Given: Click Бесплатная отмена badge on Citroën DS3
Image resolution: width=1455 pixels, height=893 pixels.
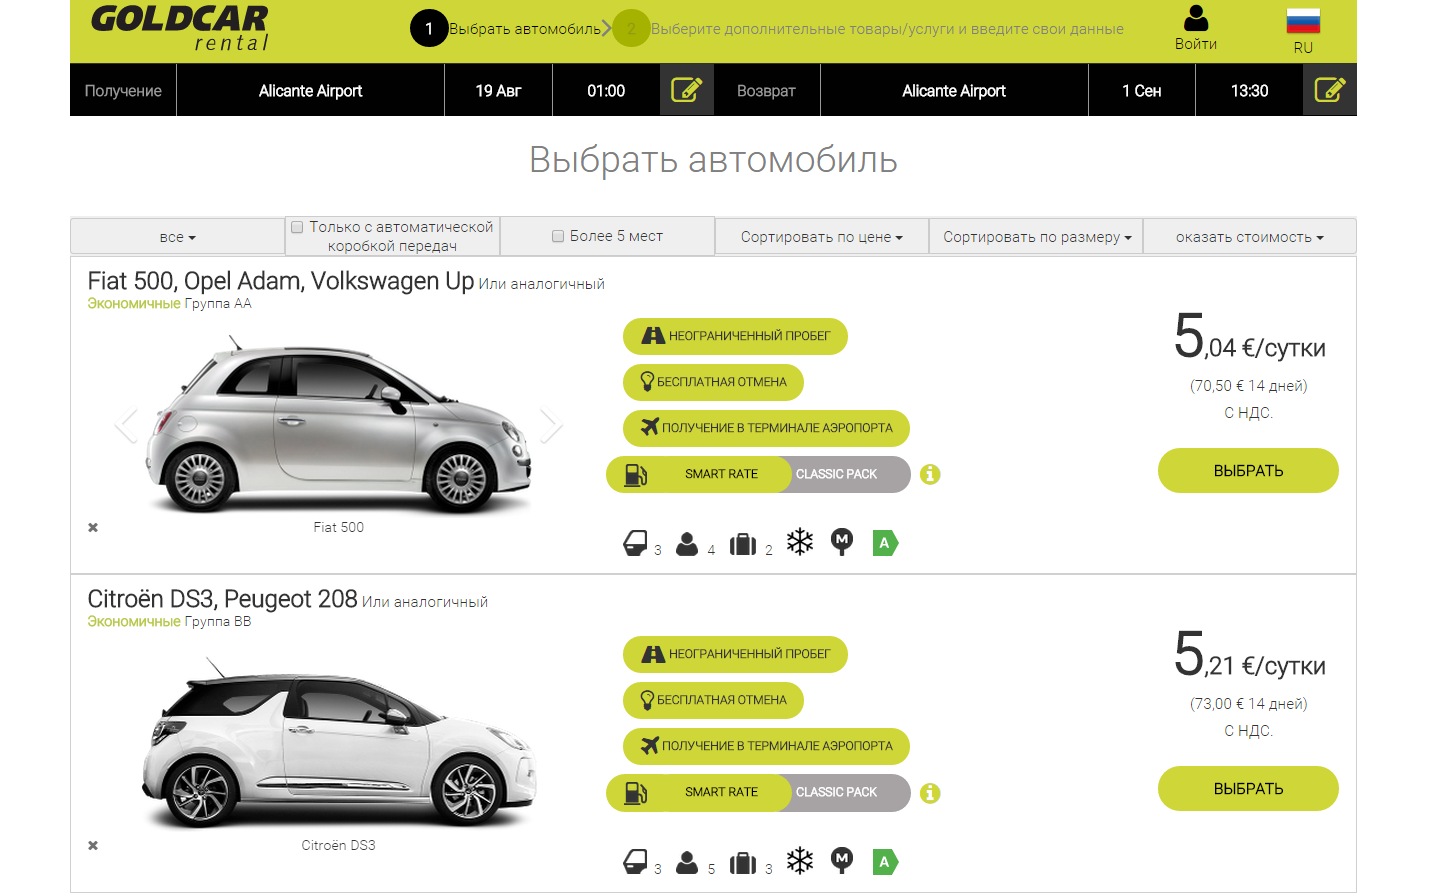Looking at the screenshot, I should pyautogui.click(x=713, y=700).
